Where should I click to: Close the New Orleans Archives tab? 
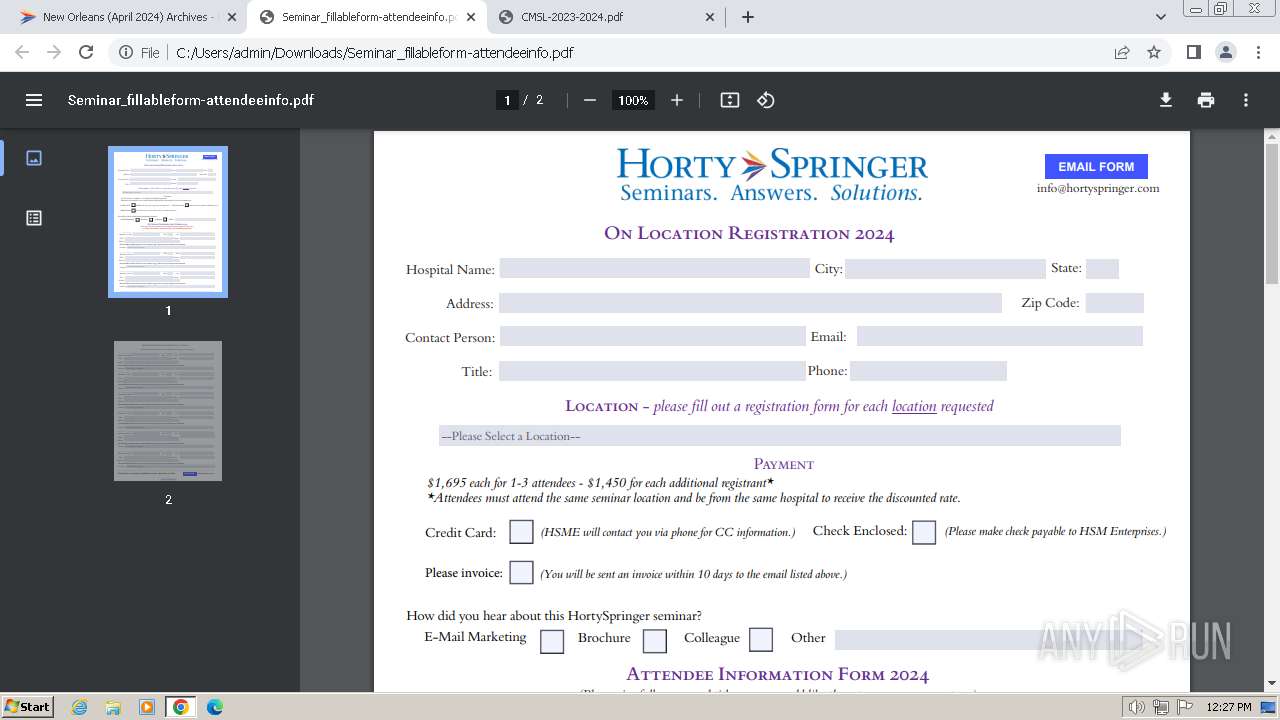pyautogui.click(x=232, y=17)
